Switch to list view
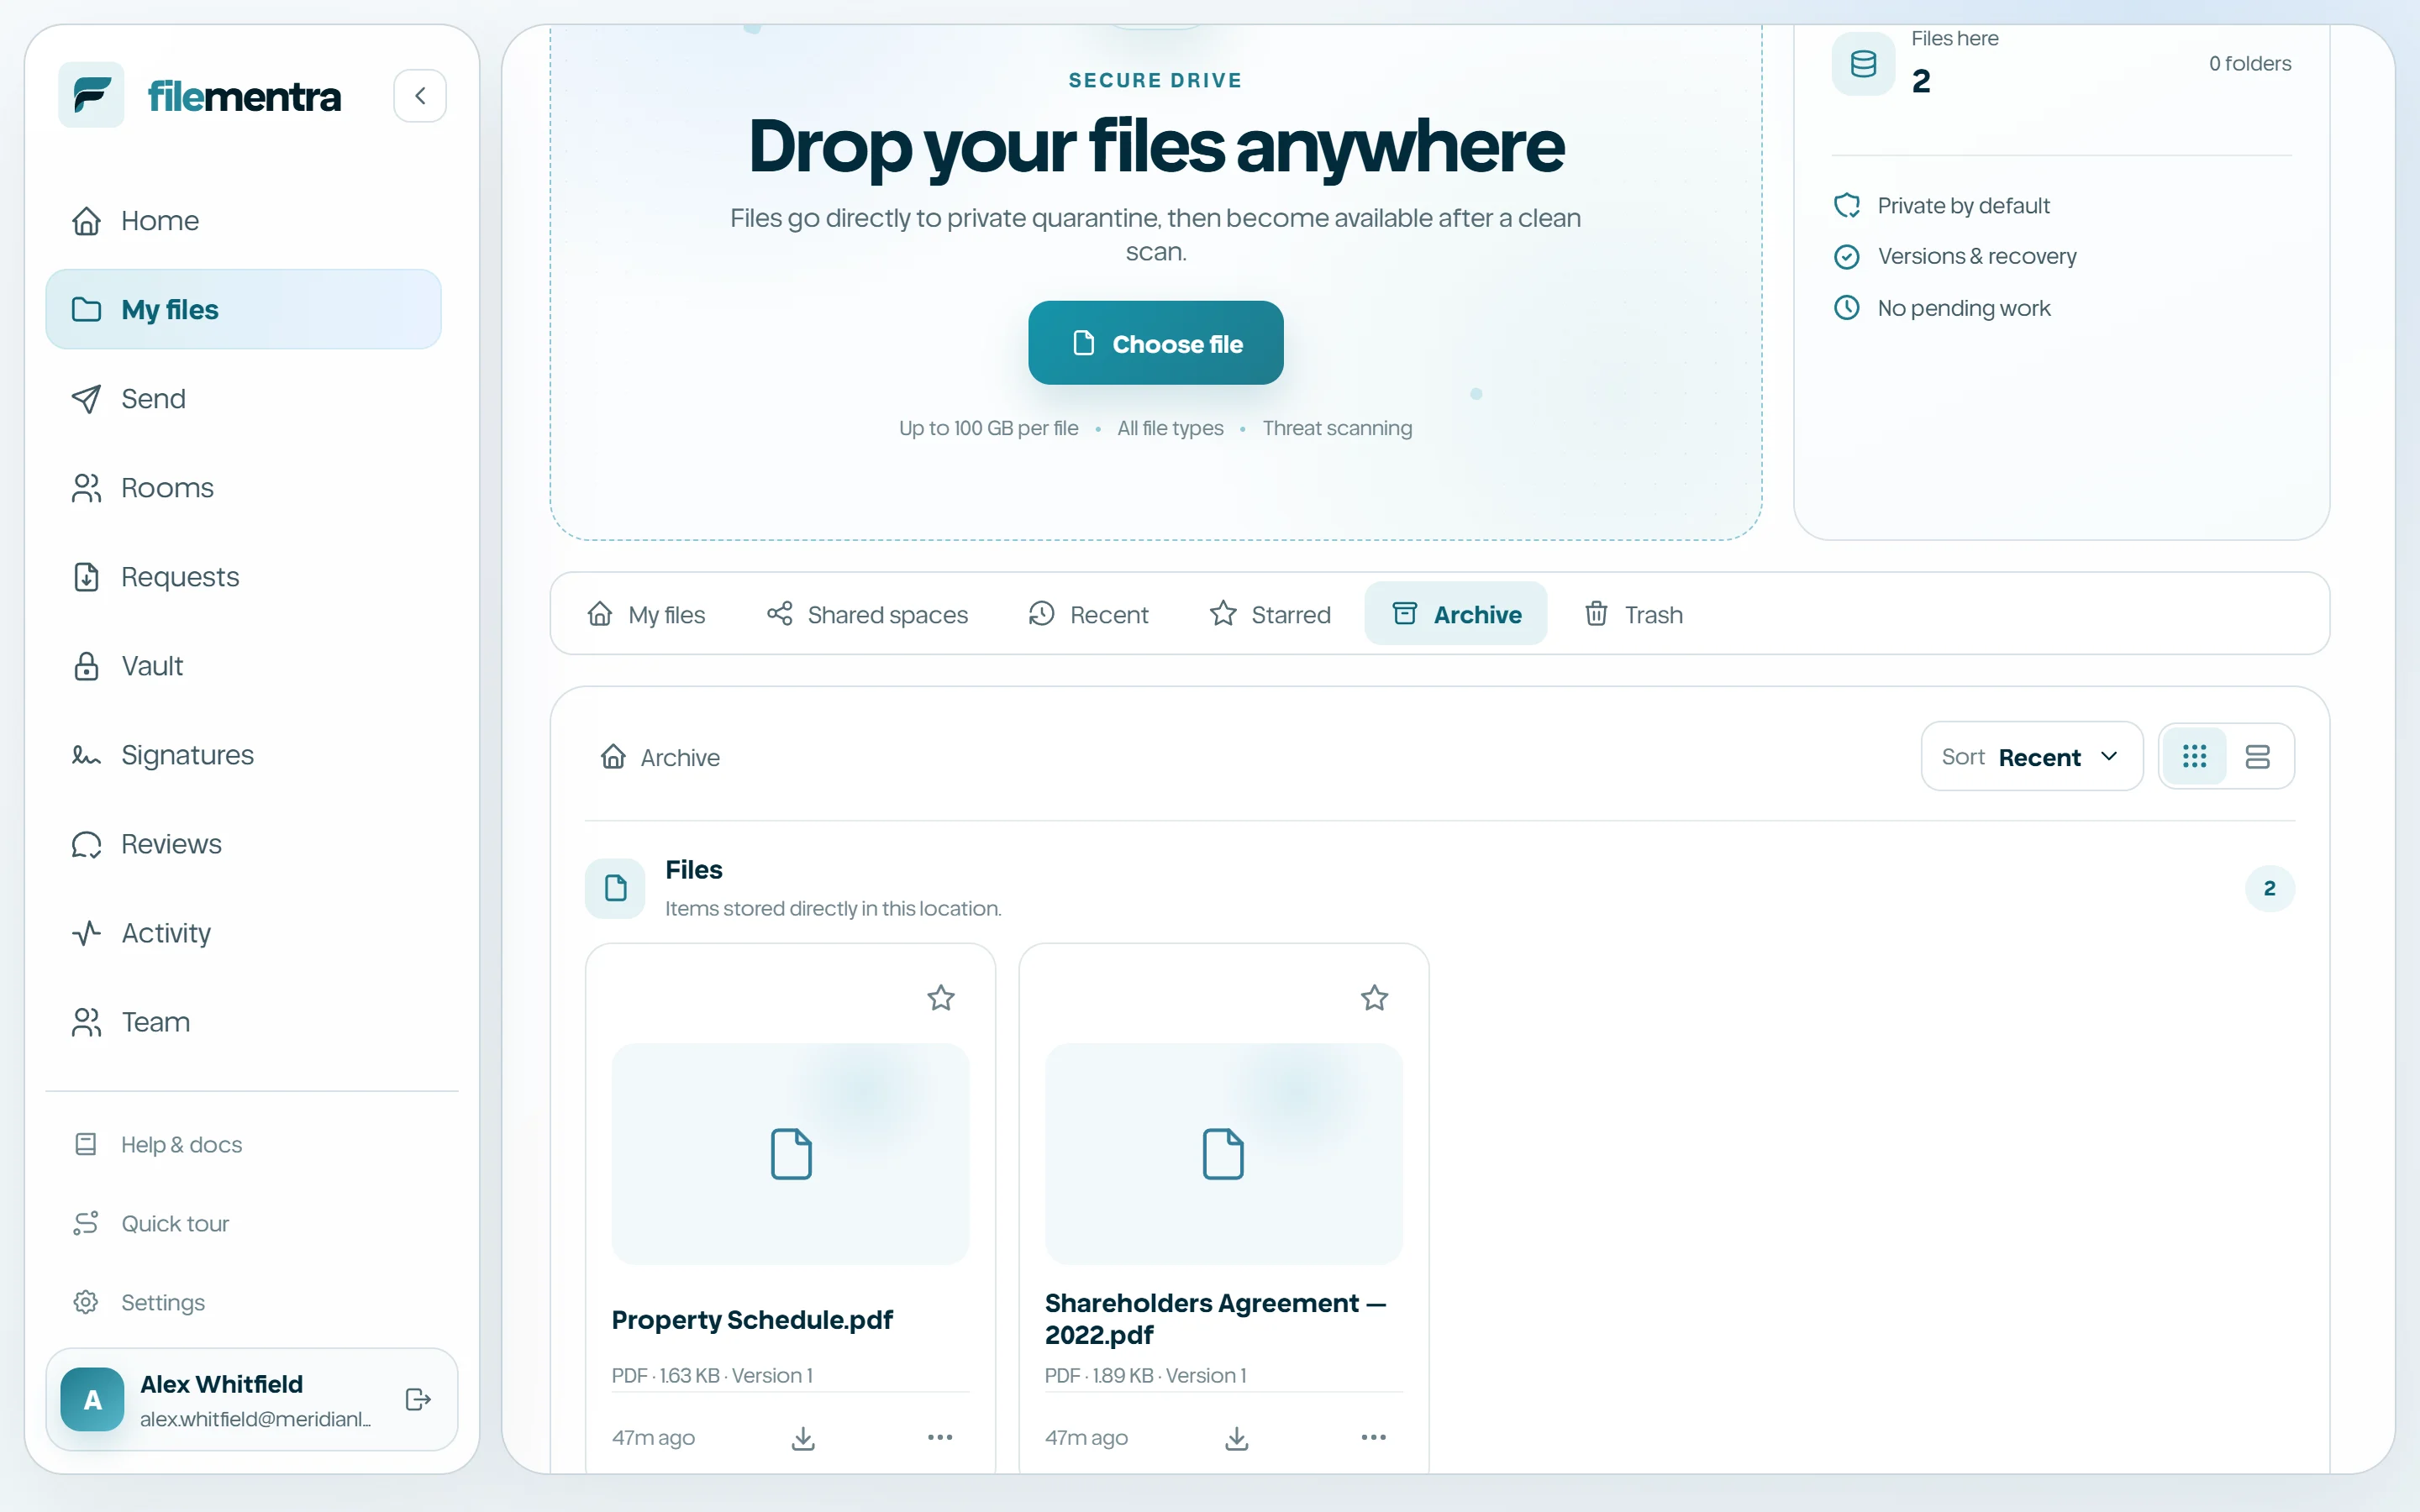The height and width of the screenshot is (1512, 2420). click(2257, 756)
